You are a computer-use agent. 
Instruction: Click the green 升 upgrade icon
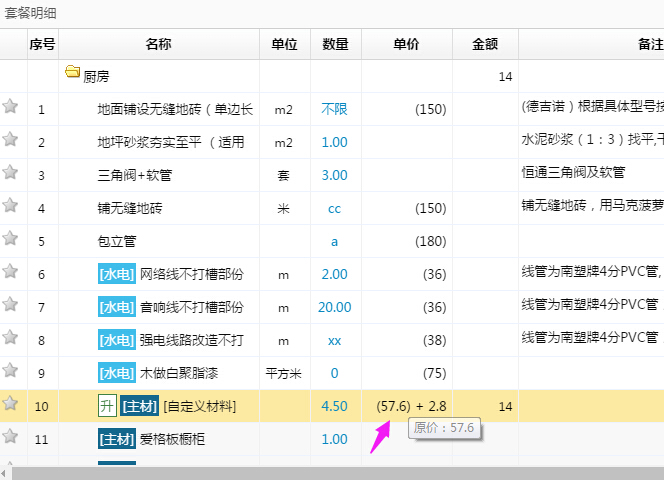(106, 406)
